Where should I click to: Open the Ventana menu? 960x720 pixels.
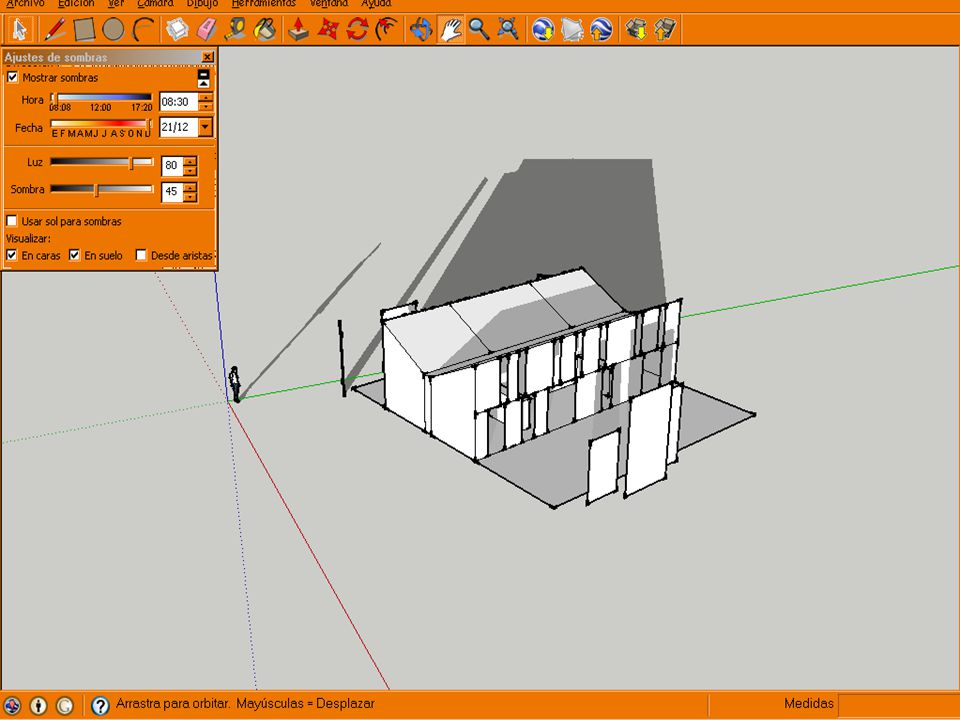pos(329,4)
